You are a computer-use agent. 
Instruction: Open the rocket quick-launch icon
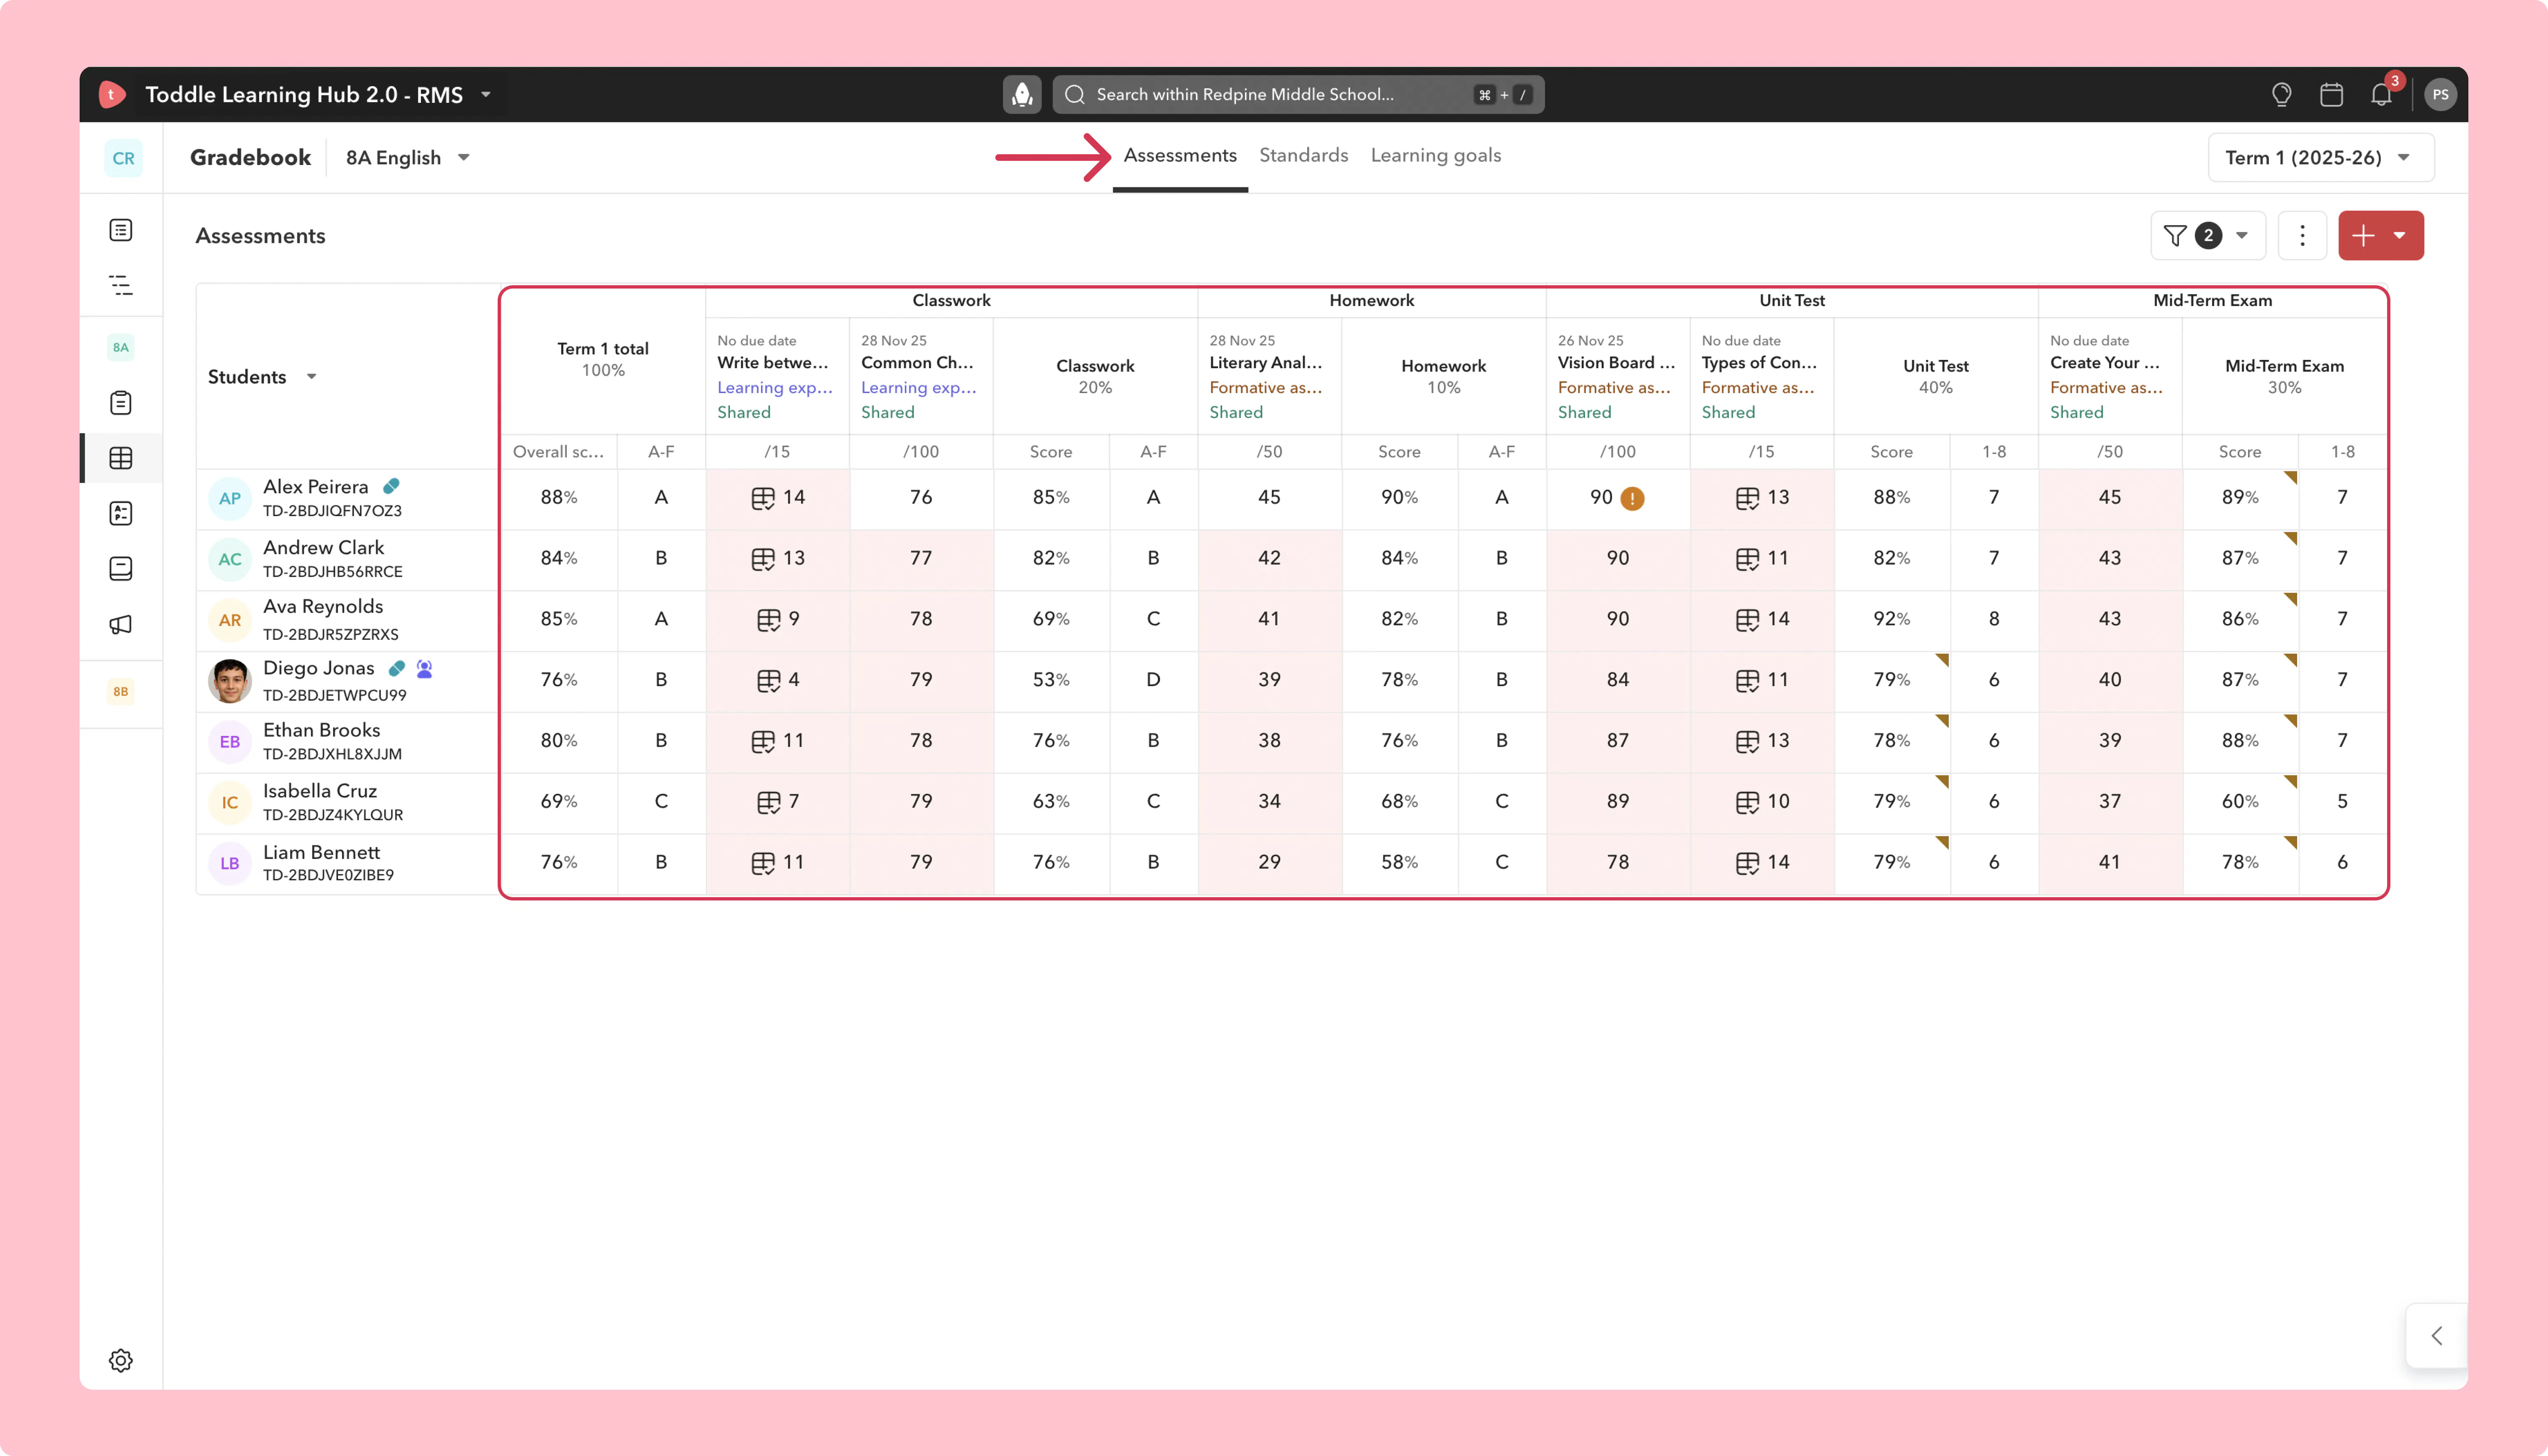pos(1022,94)
